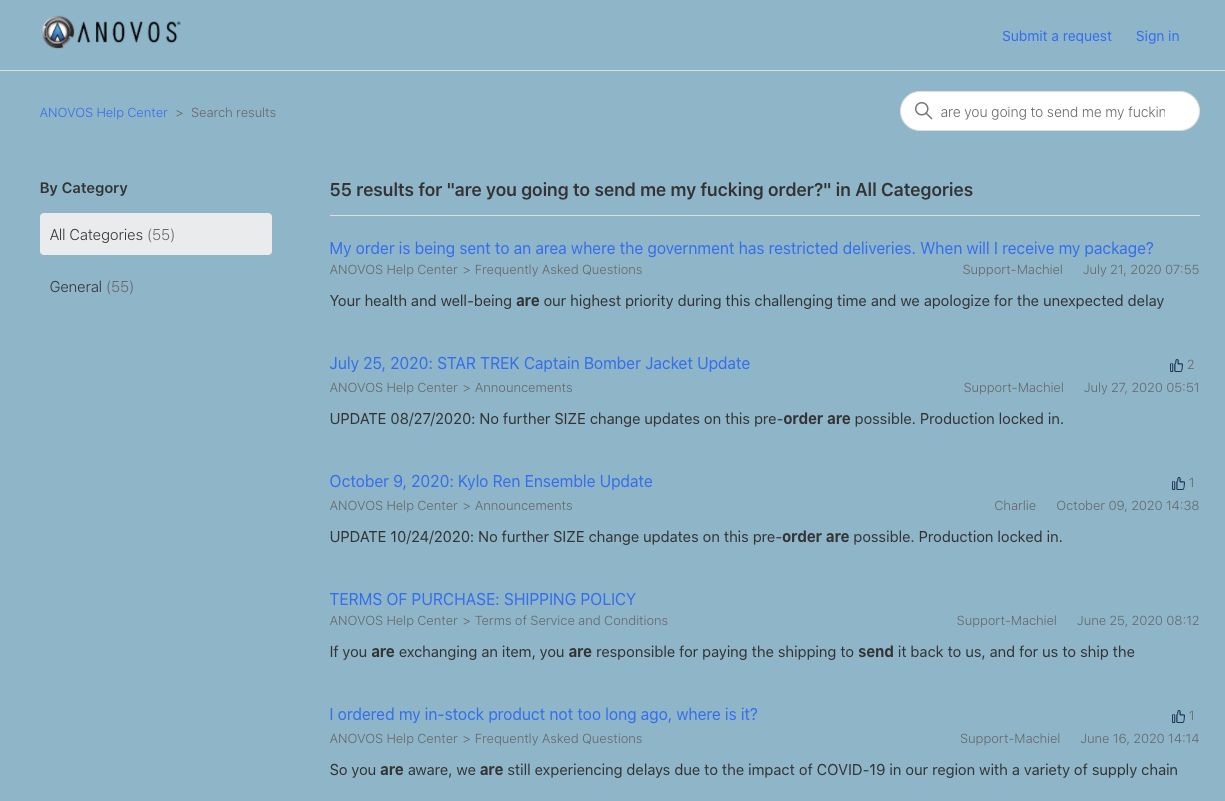This screenshot has width=1225, height=801.
Task: Click Announcements under Bomber Jacket Update result
Action: pyautogui.click(x=524, y=388)
